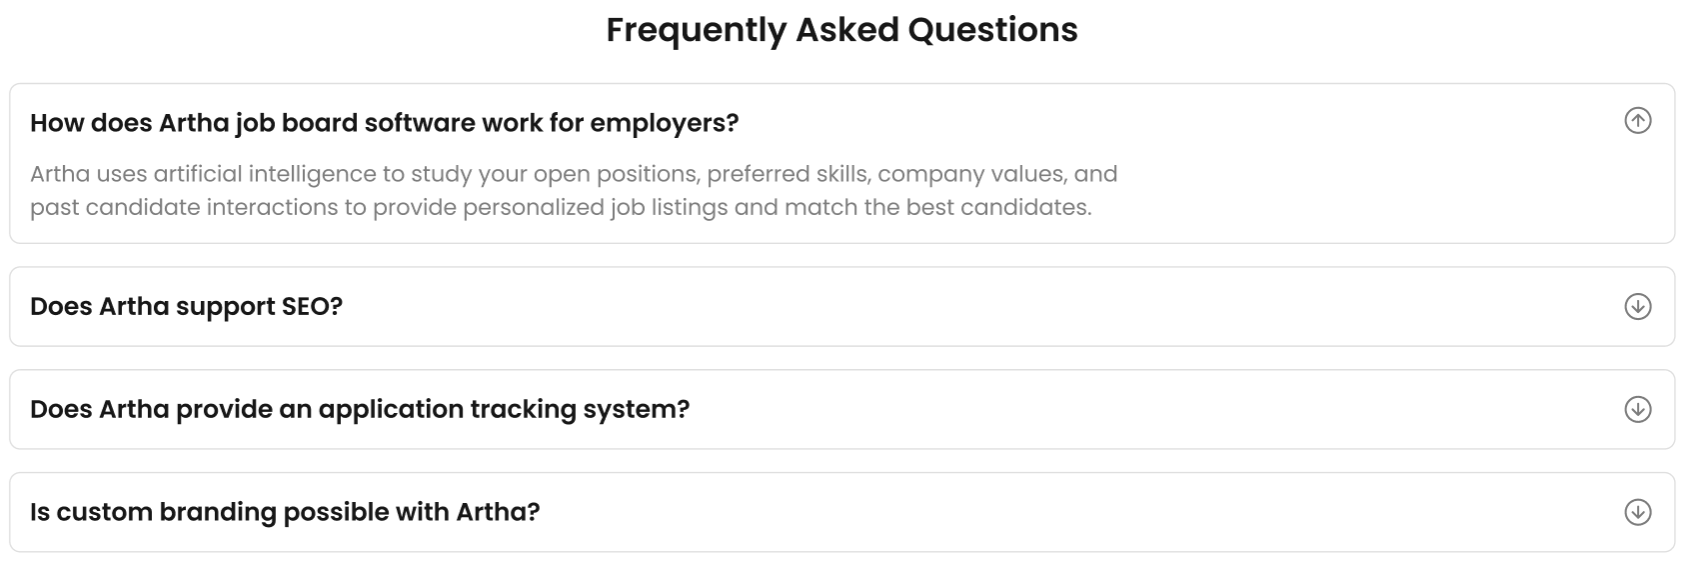Click the word 'SEO?' in the second question
This screenshot has width=1688, height=562.
(312, 306)
